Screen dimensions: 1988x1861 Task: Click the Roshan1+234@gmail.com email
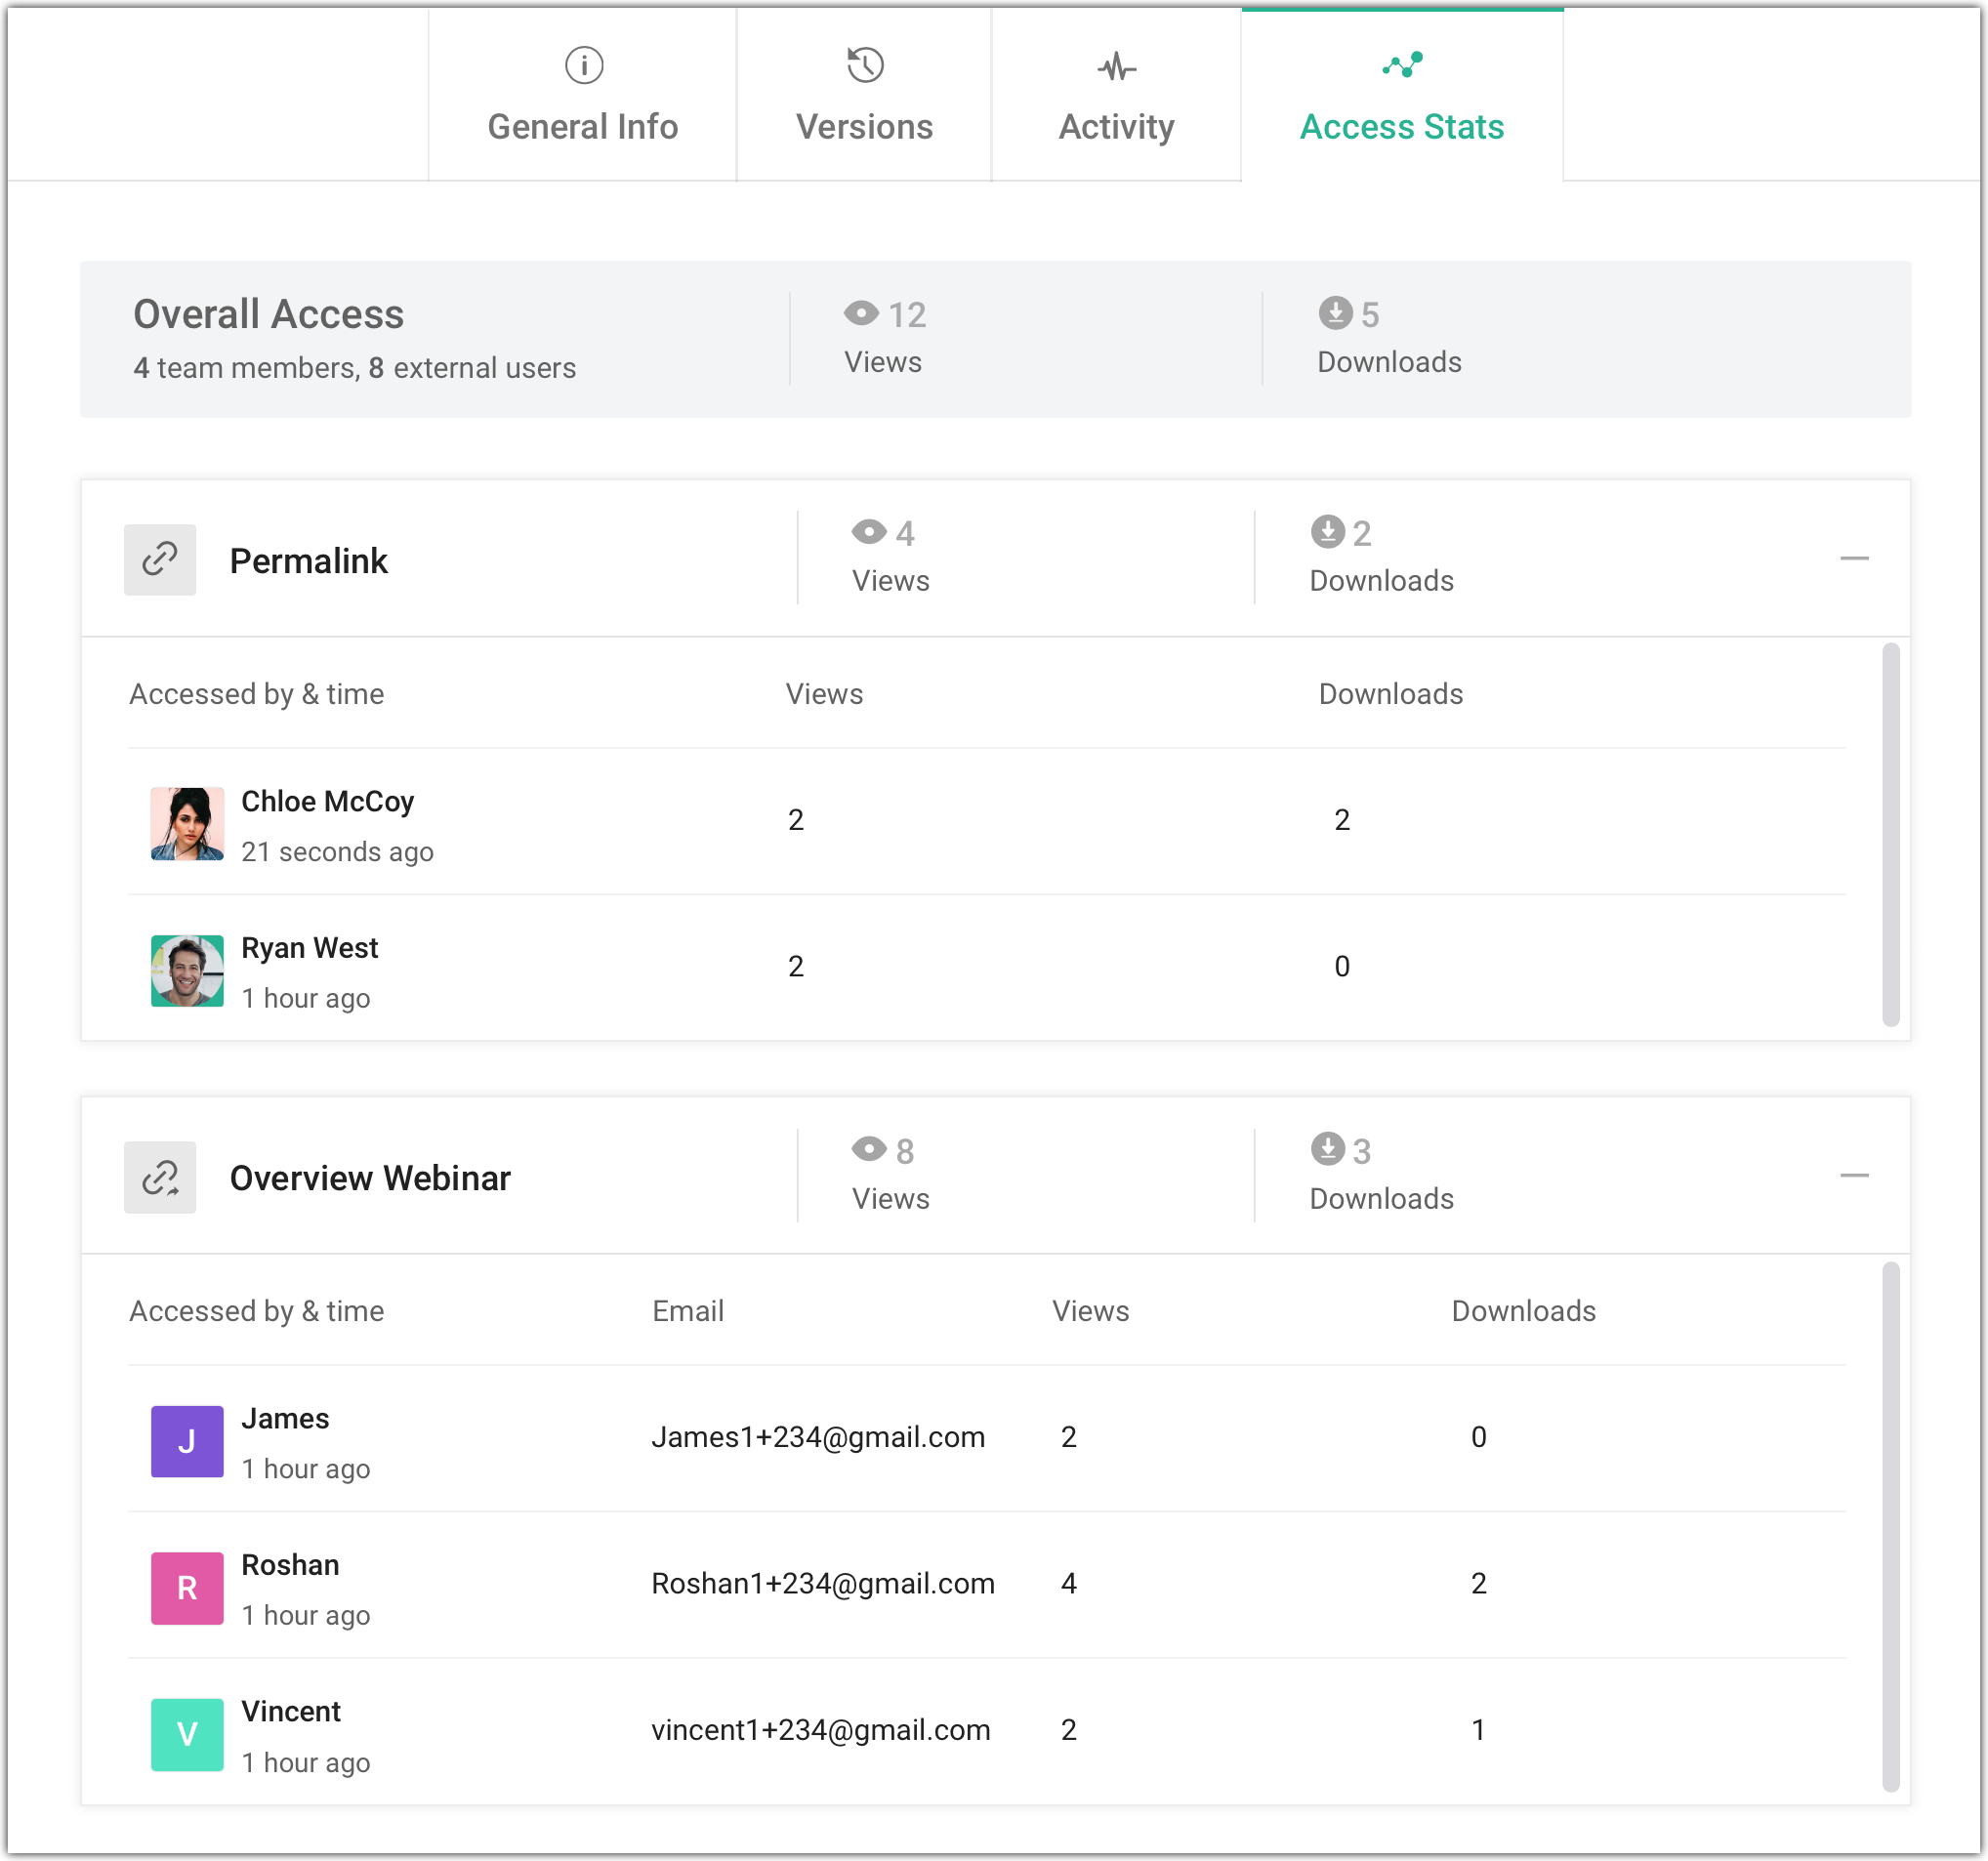[822, 1584]
